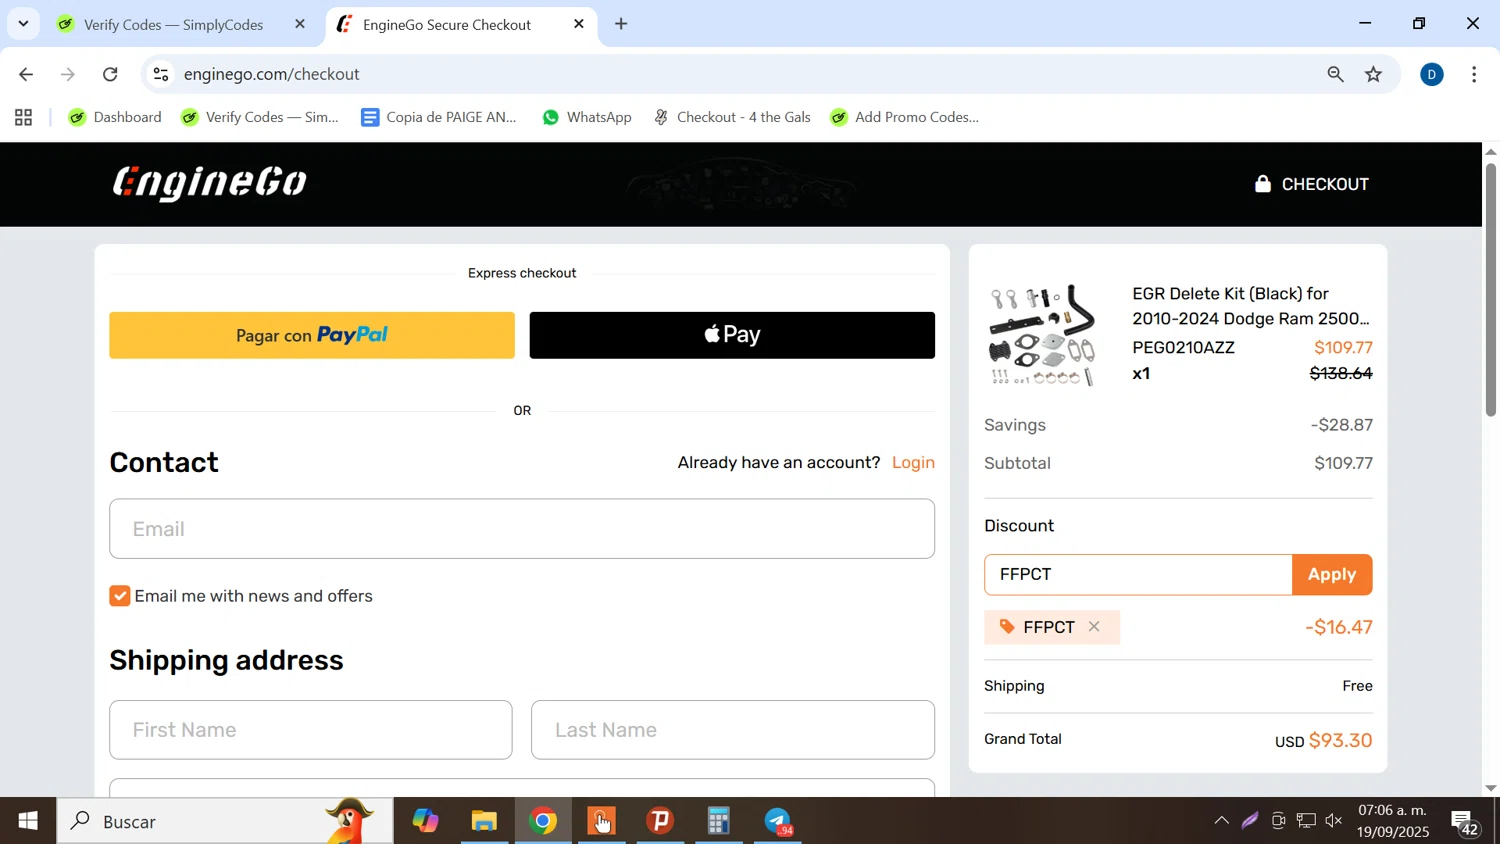View site information icon in address bar
This screenshot has width=1500, height=844.
click(x=161, y=74)
